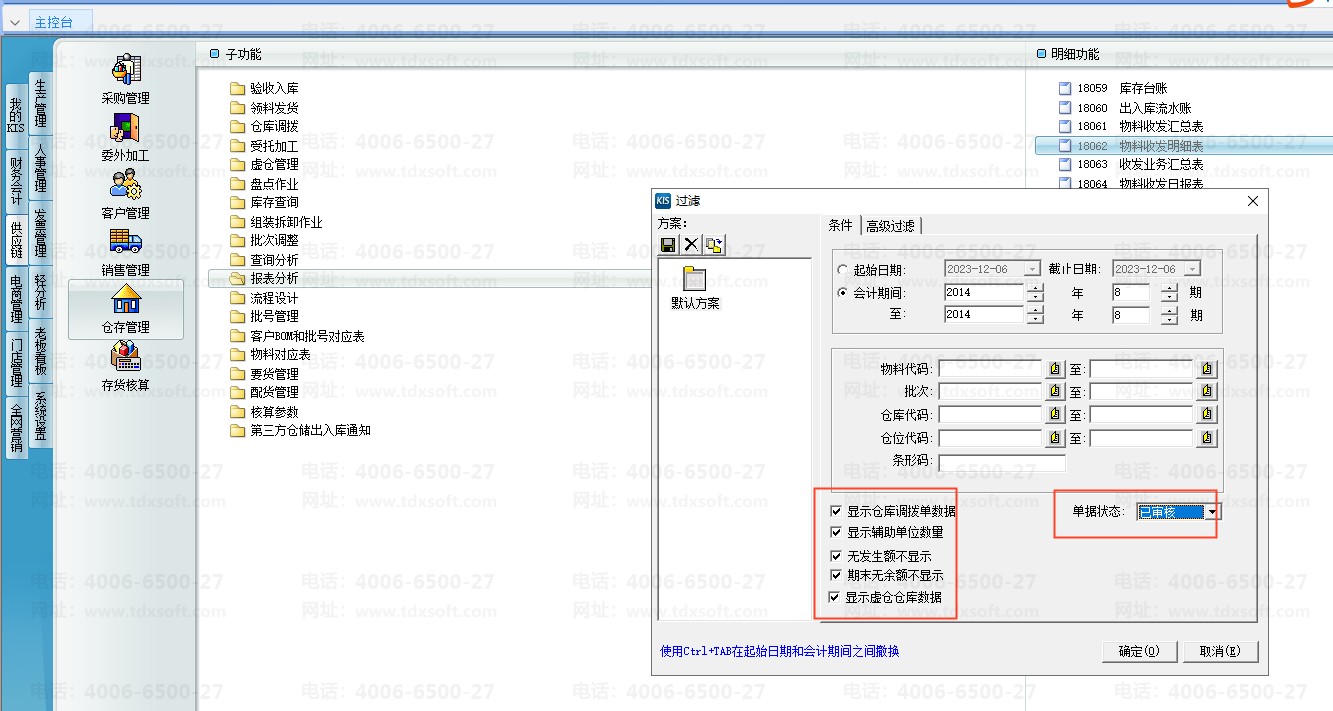Viewport: 1333px width, 711px height.
Task: Open the 客户管理 module icon
Action: 126,195
